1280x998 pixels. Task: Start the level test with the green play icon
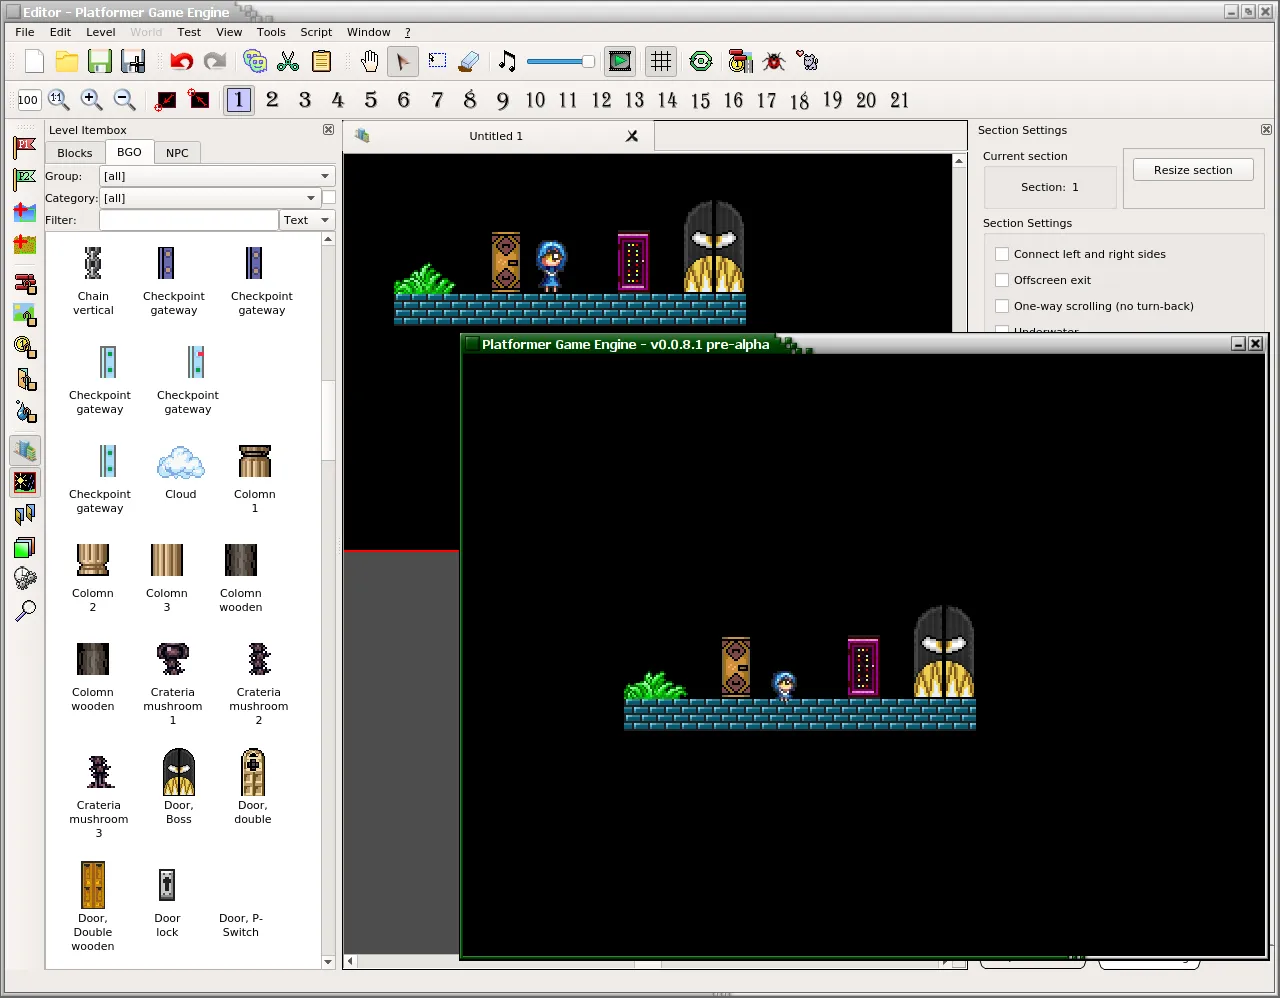[x=619, y=61]
